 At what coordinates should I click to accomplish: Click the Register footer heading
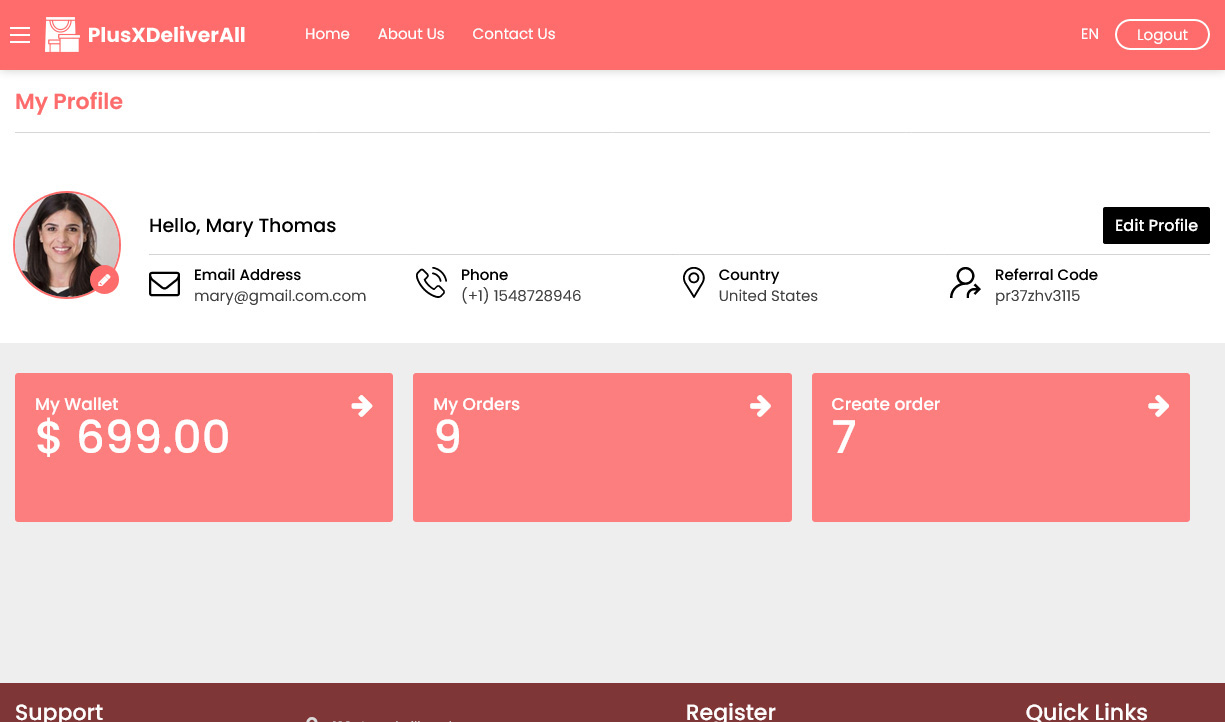[730, 711]
